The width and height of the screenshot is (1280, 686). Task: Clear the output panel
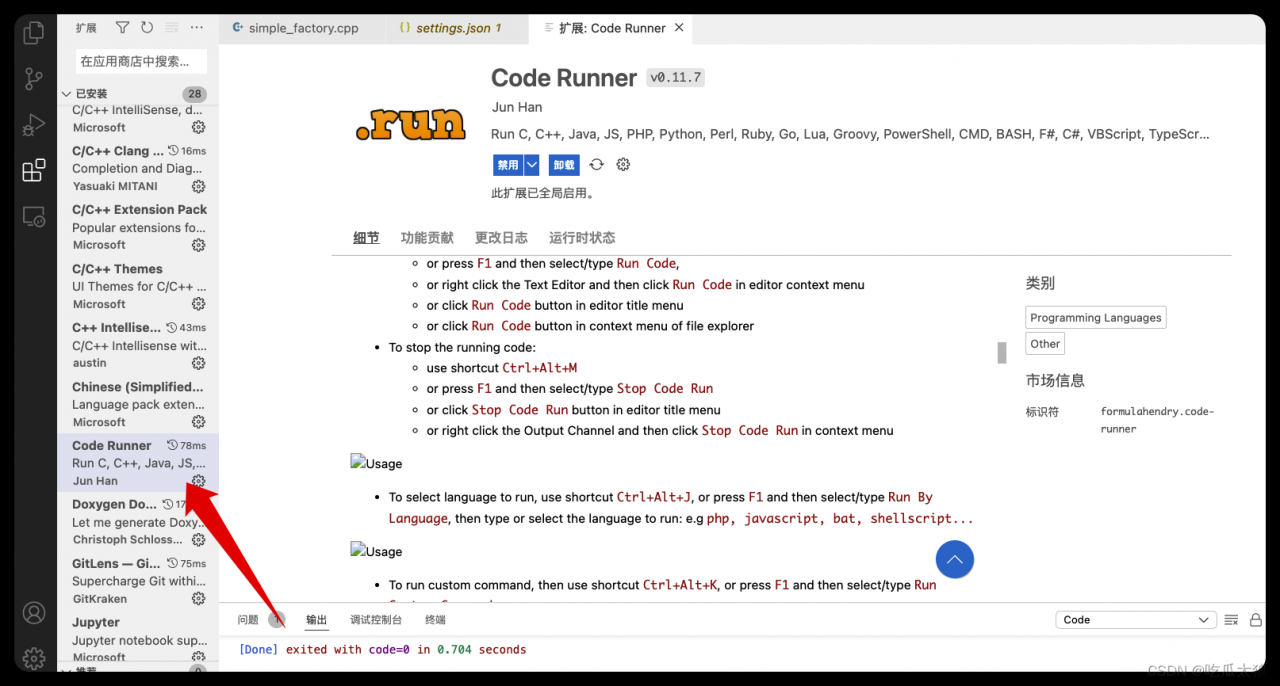tap(1232, 620)
